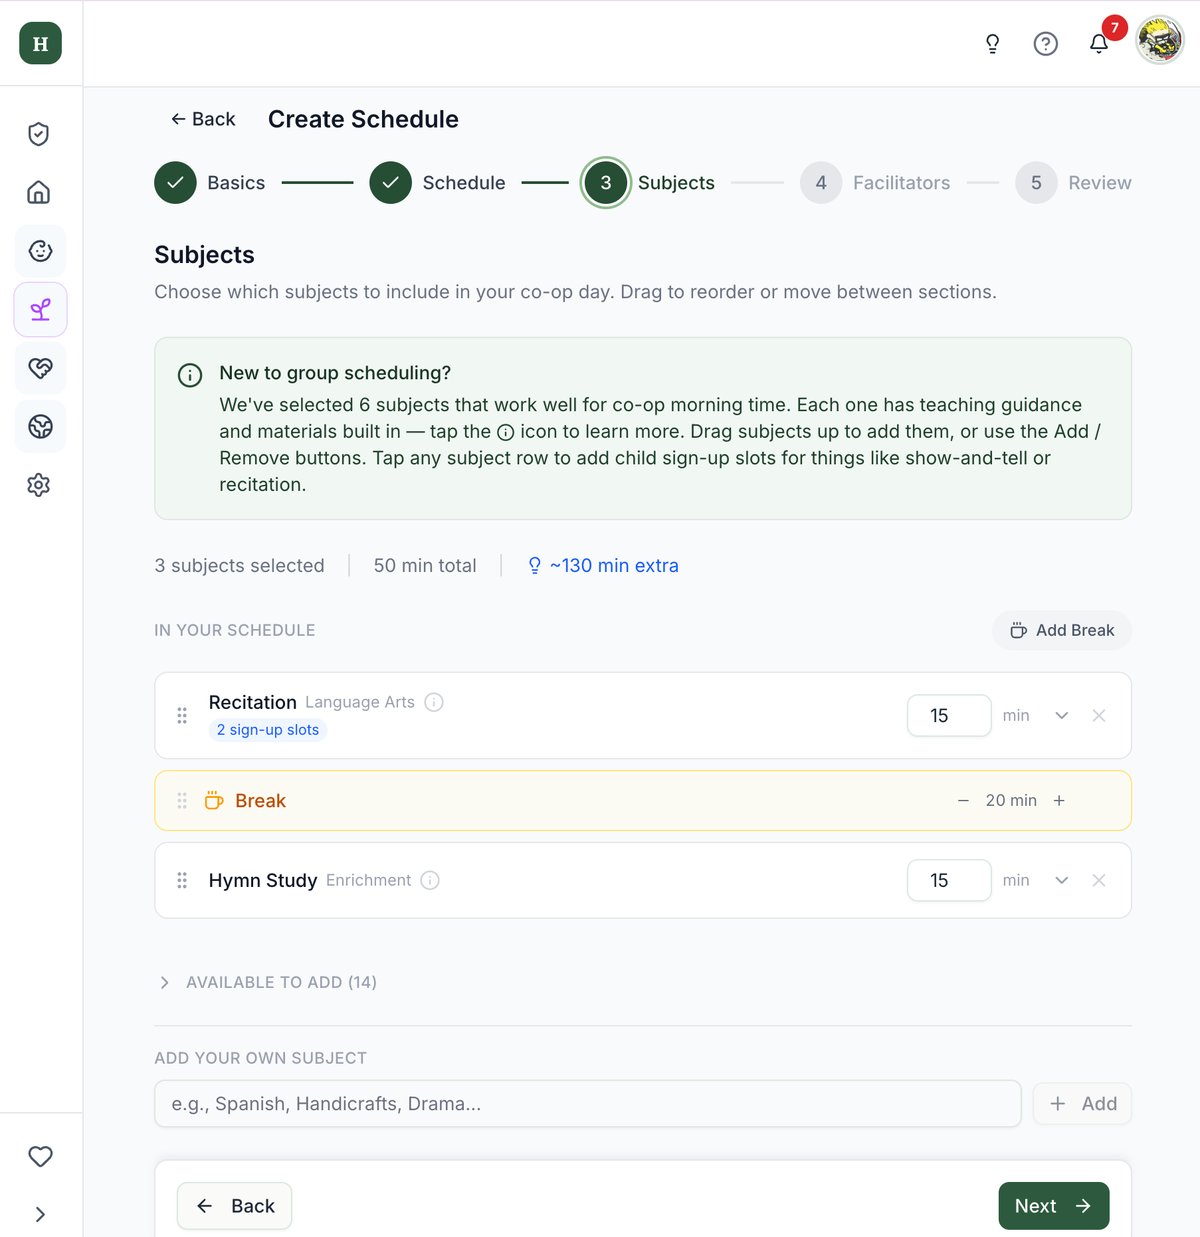Remove Recitation with its X icon

tap(1099, 715)
